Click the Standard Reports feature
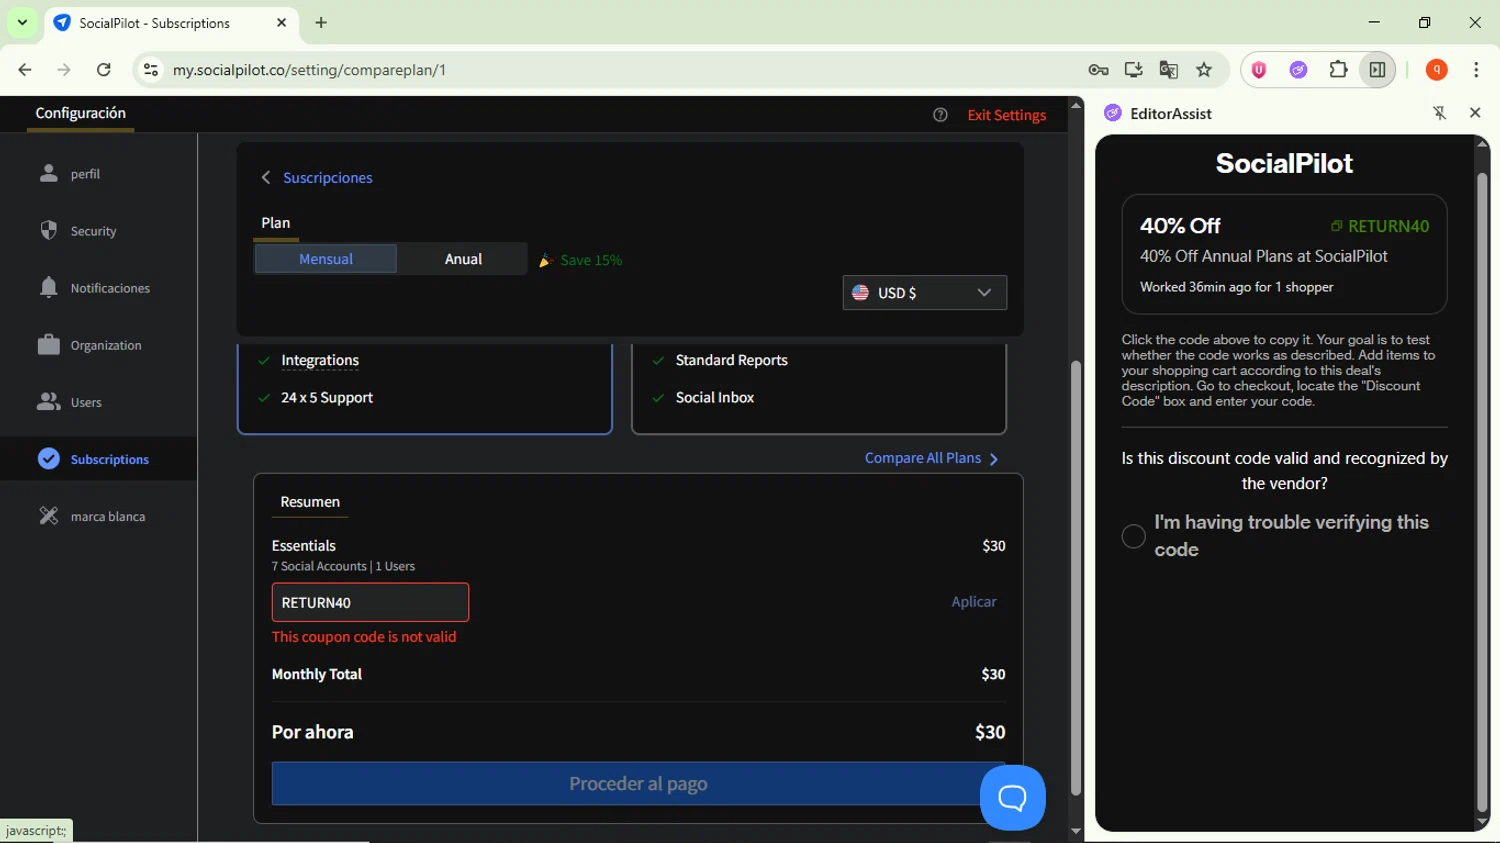This screenshot has width=1500, height=843. pyautogui.click(x=731, y=360)
